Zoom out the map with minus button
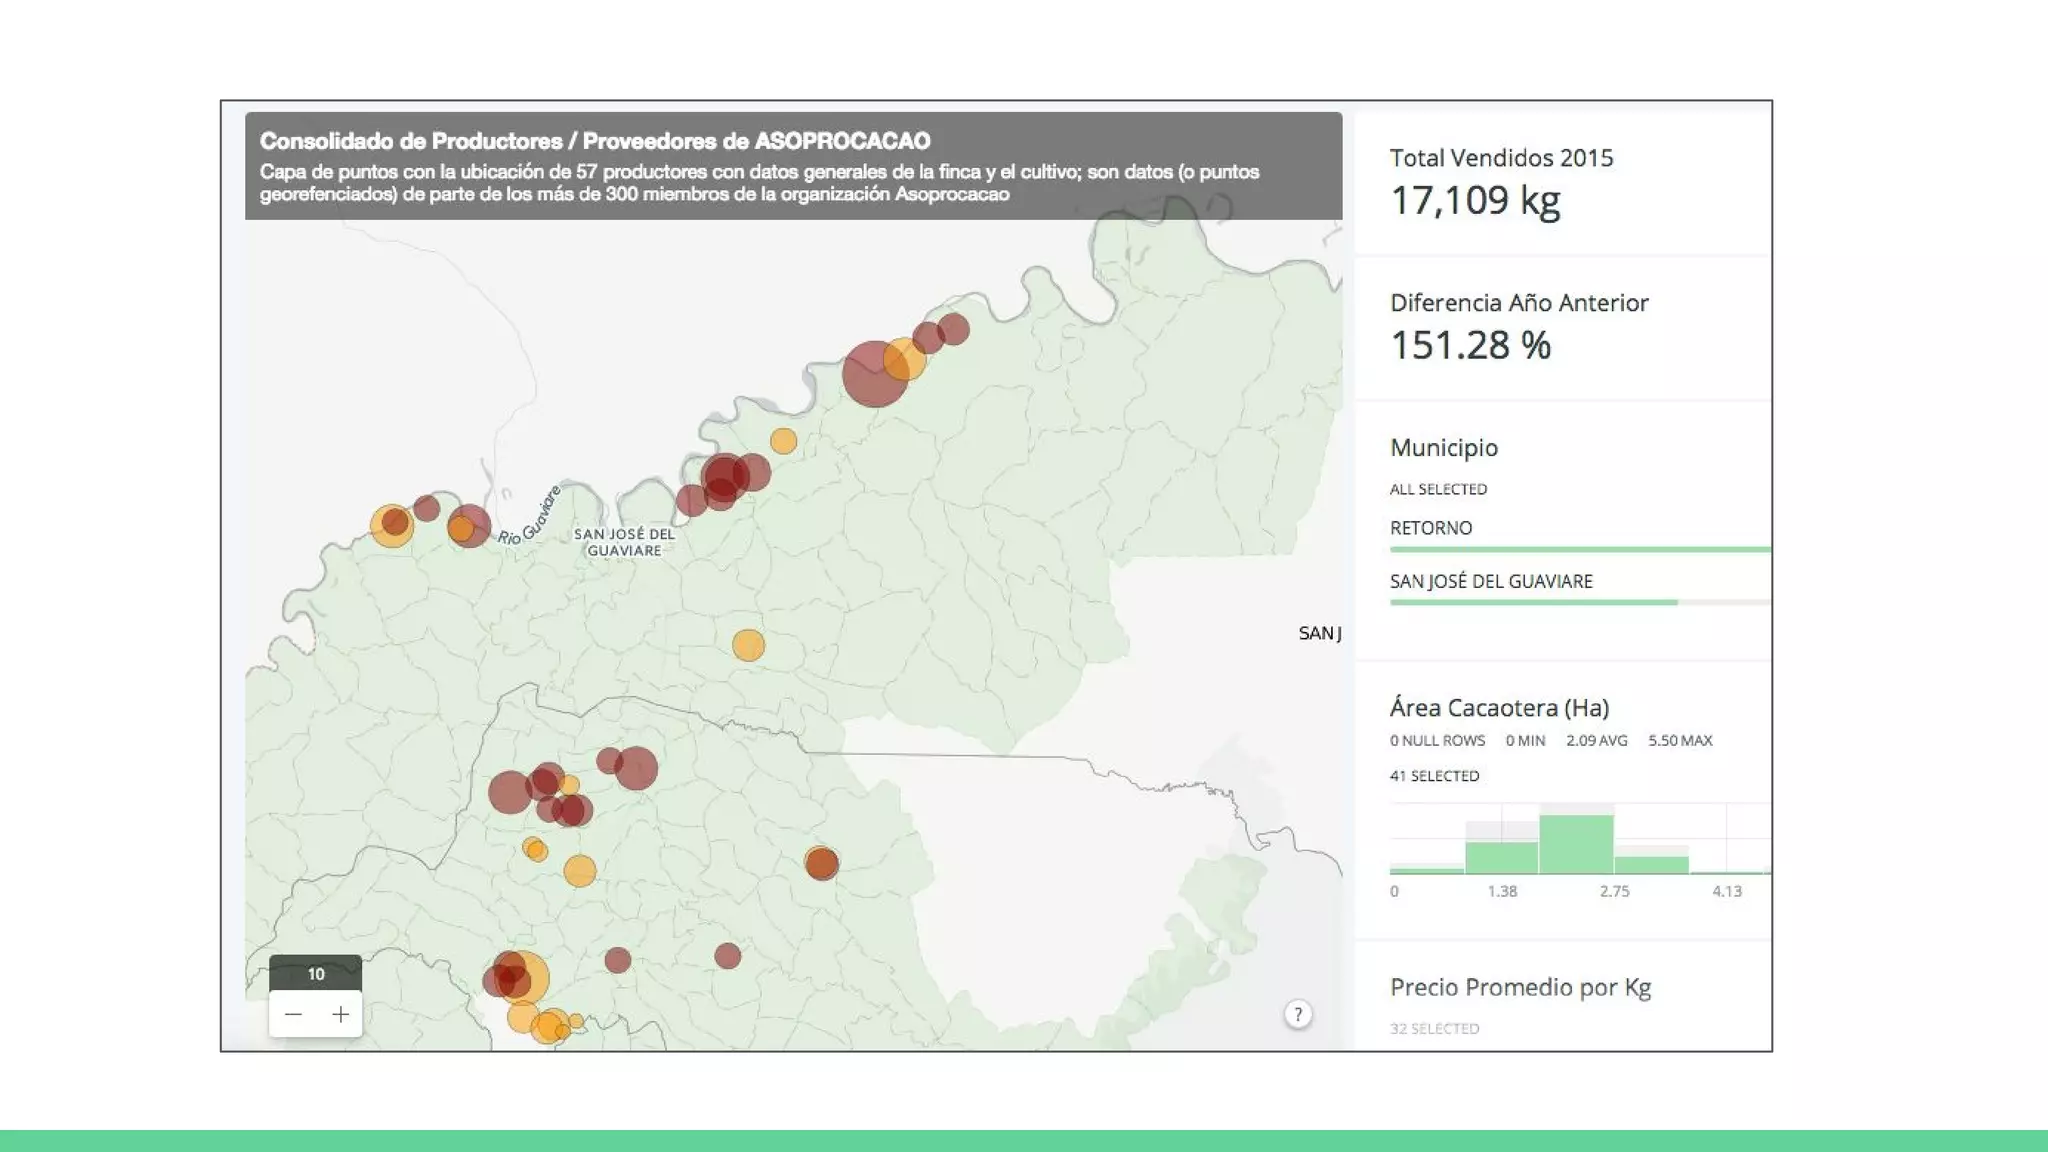Image resolution: width=2048 pixels, height=1152 pixels. point(293,1014)
